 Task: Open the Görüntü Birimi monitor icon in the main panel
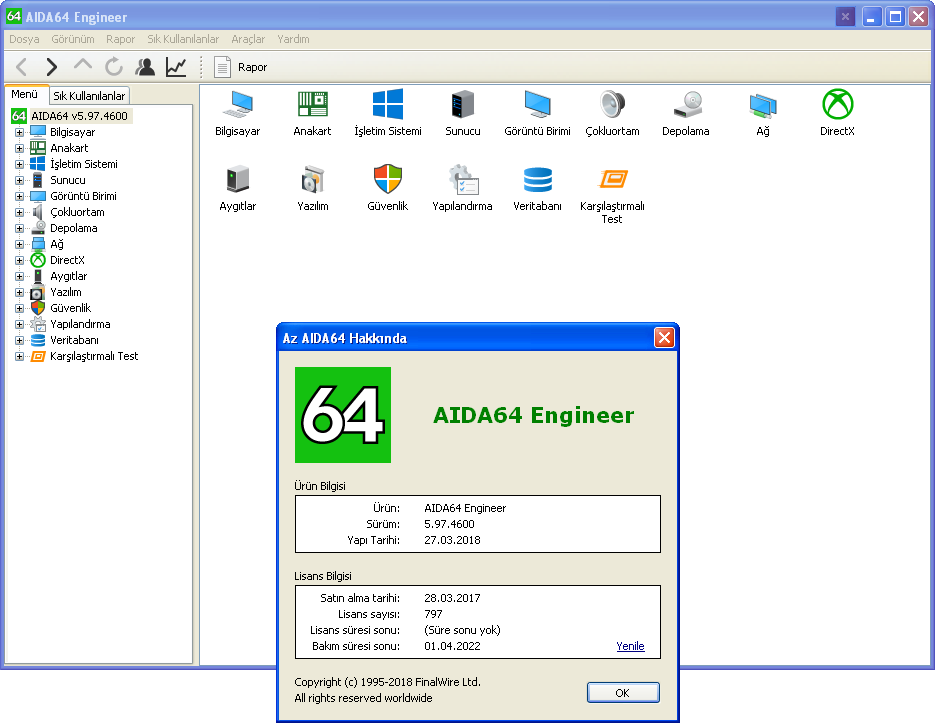(537, 105)
